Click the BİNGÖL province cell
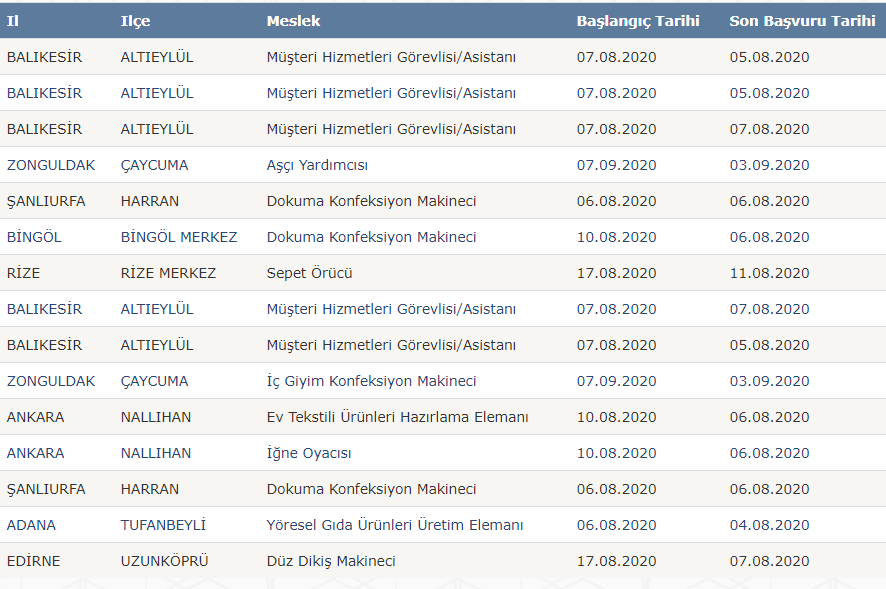 pos(34,237)
